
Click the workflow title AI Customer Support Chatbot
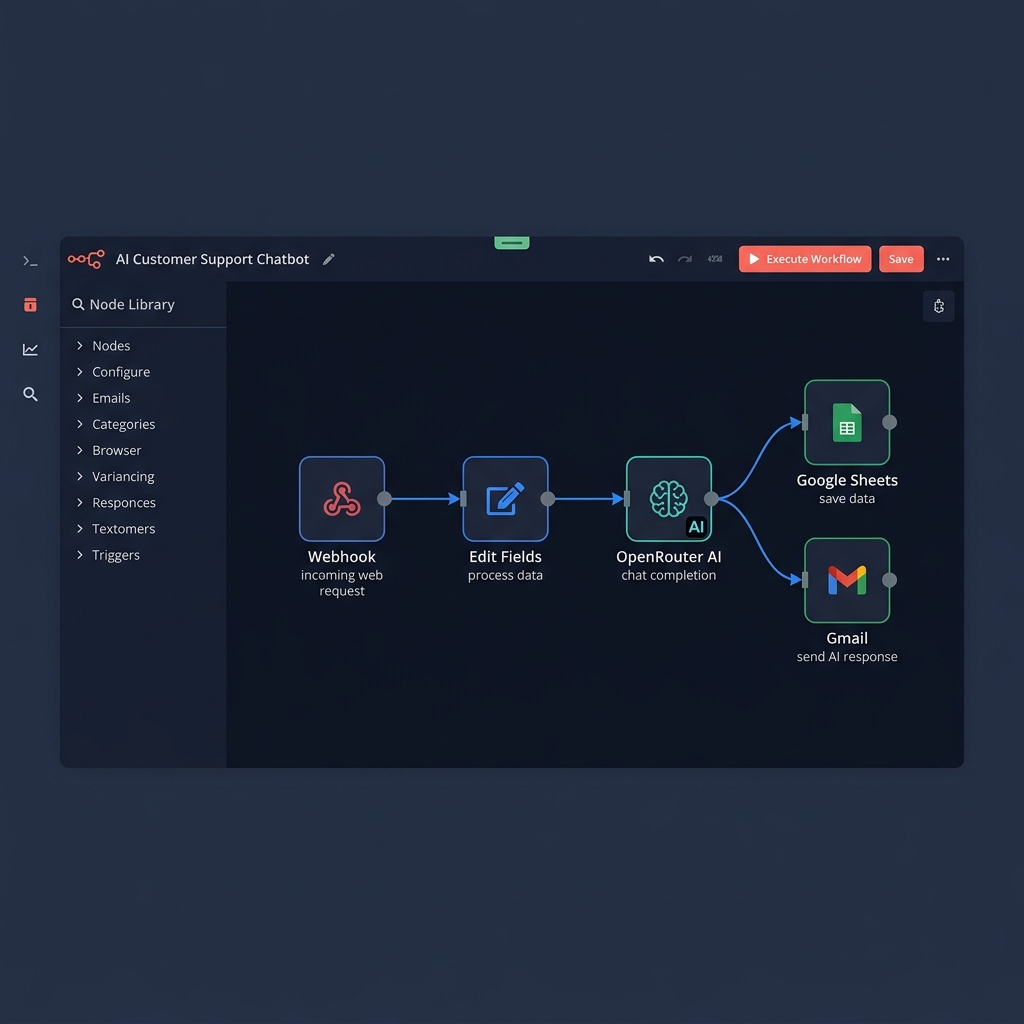212,259
